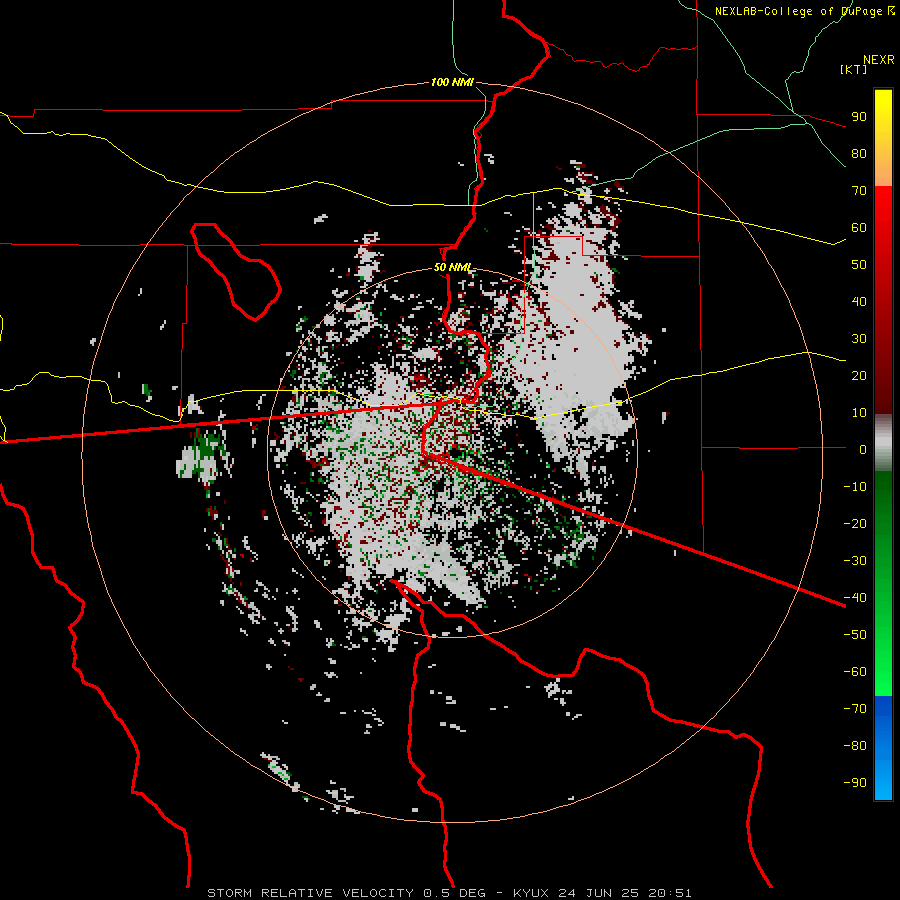Click the yellow top segment of color bar

coord(883,137)
